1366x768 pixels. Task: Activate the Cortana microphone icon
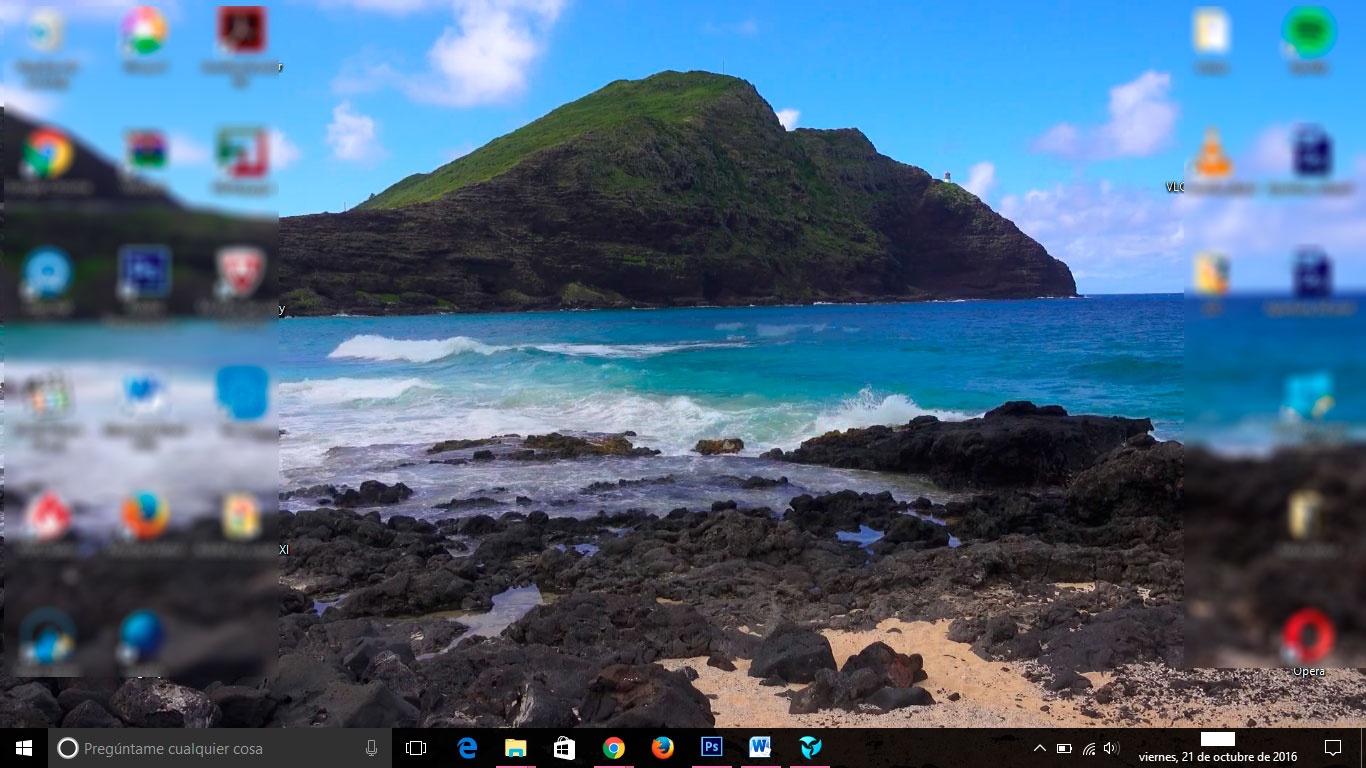pyautogui.click(x=371, y=748)
